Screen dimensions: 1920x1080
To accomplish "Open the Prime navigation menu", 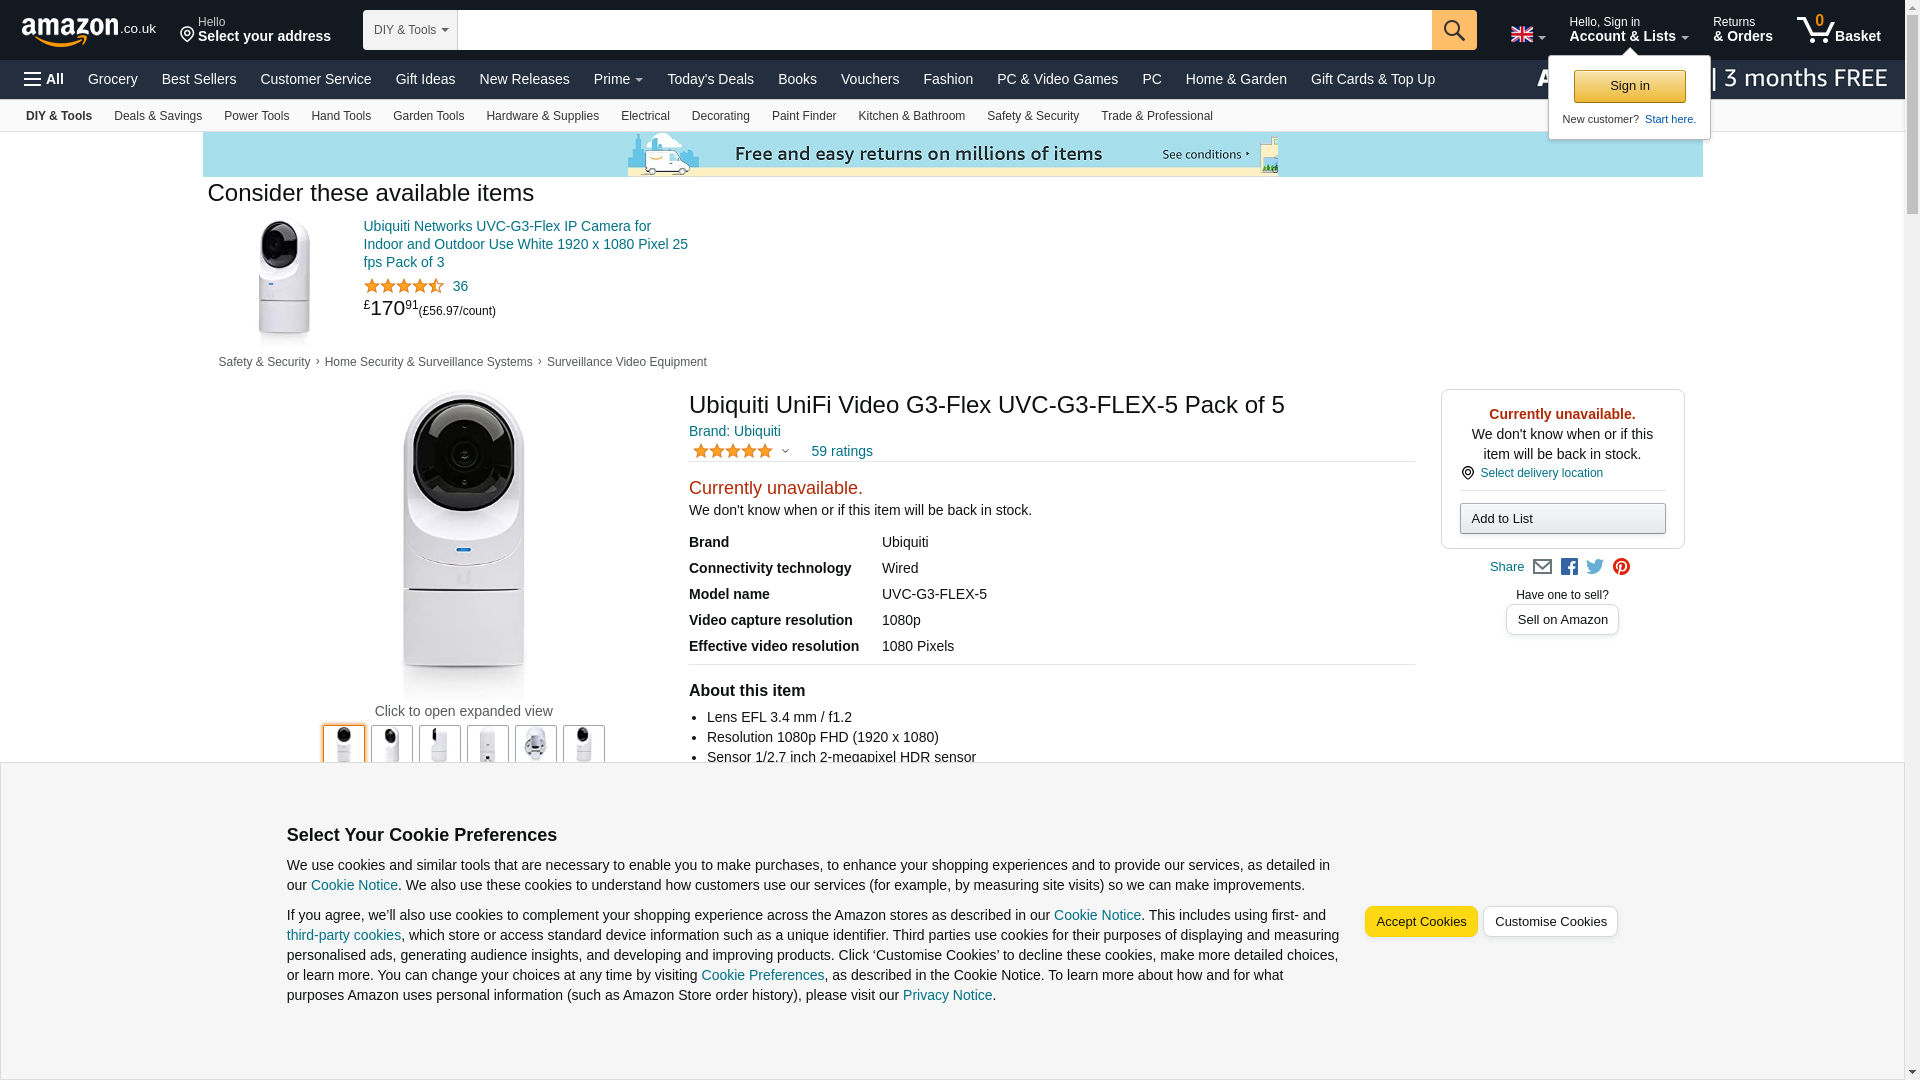I will pyautogui.click(x=617, y=79).
